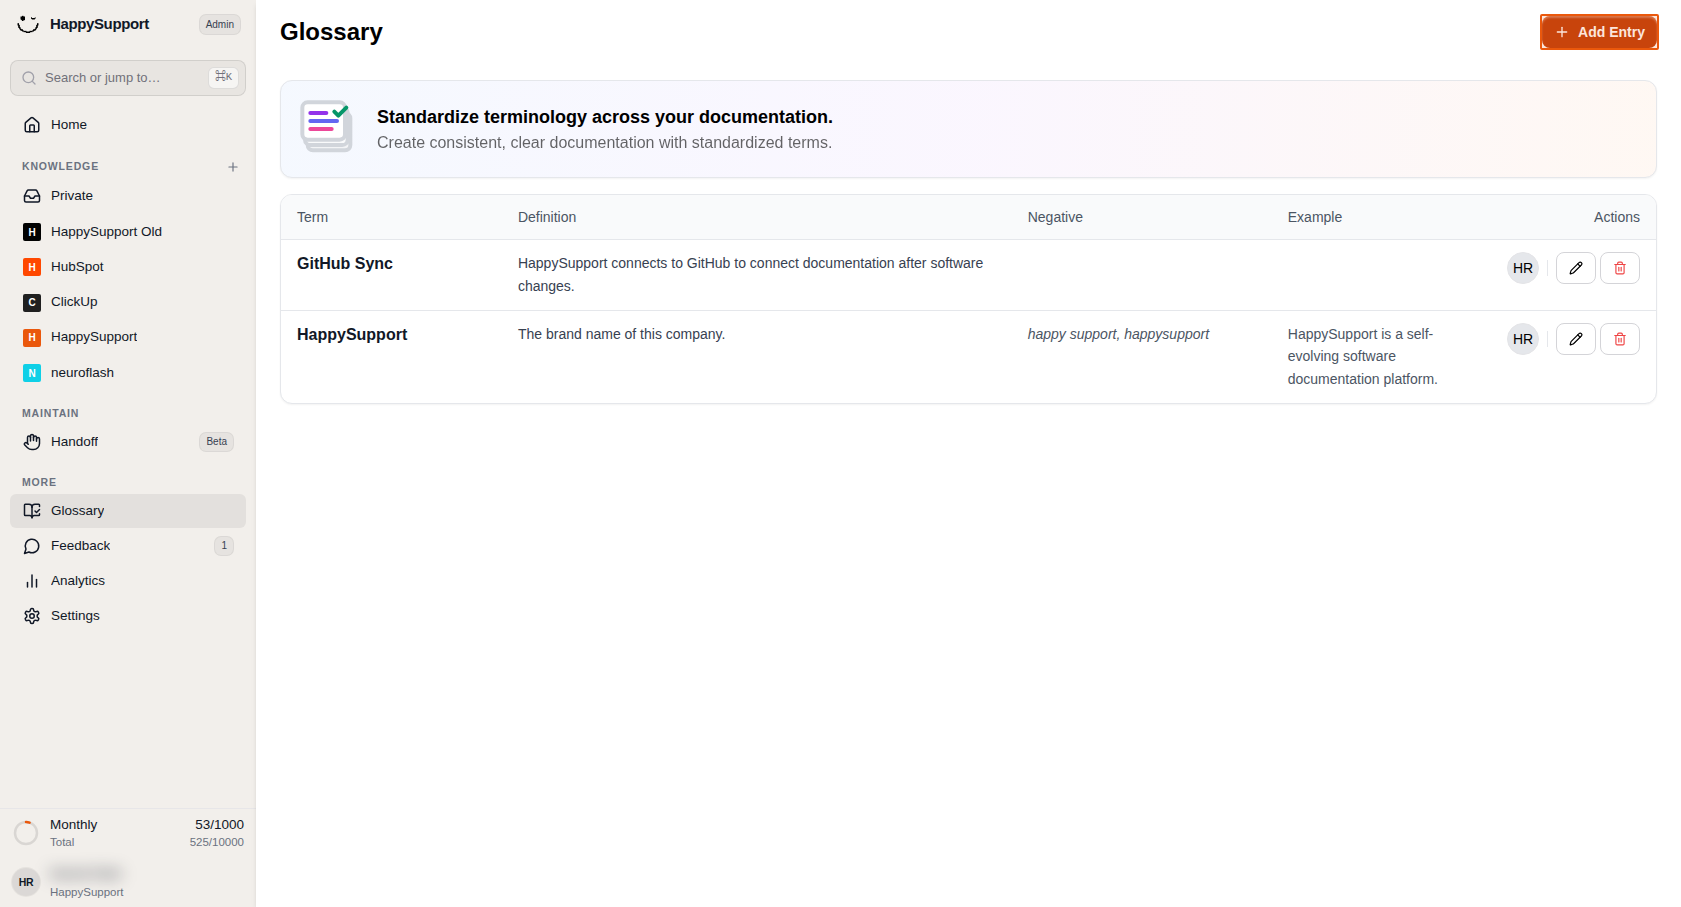Image resolution: width=1681 pixels, height=907 pixels.
Task: Delete the GitHub Sync entry
Action: point(1620,268)
